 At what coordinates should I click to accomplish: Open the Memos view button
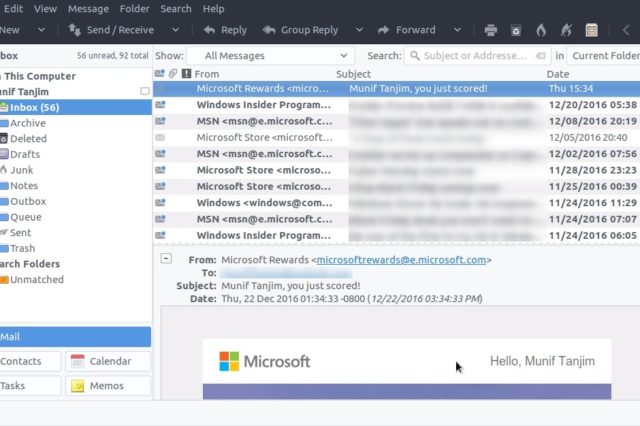108,386
